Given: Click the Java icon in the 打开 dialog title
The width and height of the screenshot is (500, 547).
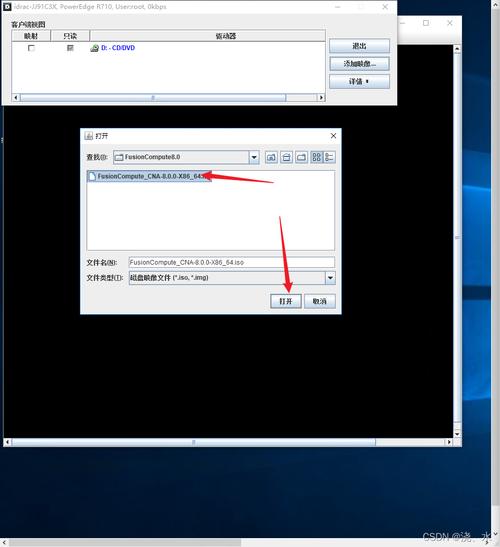Looking at the screenshot, I should (x=89, y=136).
